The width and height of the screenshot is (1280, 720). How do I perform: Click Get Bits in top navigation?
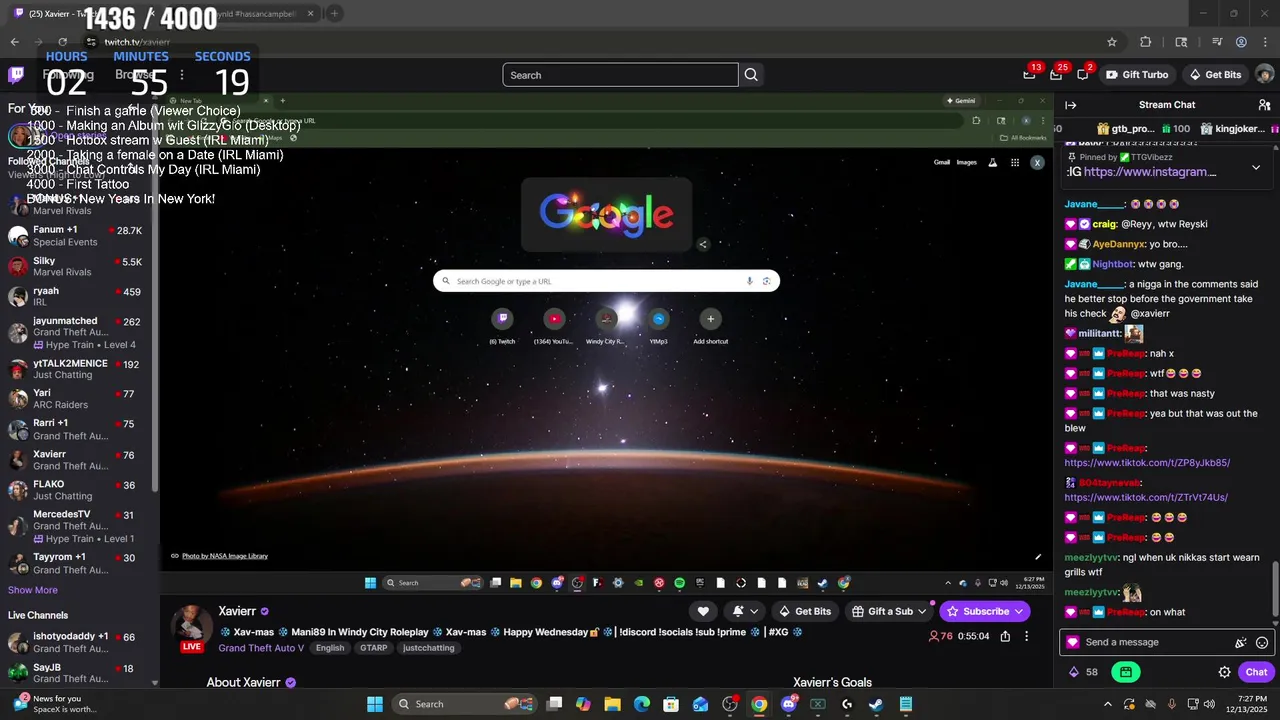pyautogui.click(x=1215, y=75)
